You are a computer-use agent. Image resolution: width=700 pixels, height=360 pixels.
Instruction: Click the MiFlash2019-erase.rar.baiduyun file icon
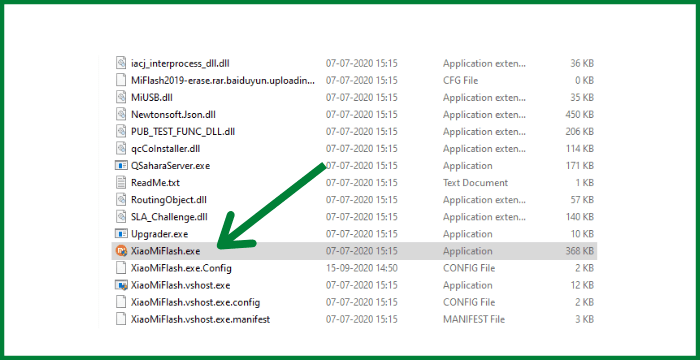(121, 80)
